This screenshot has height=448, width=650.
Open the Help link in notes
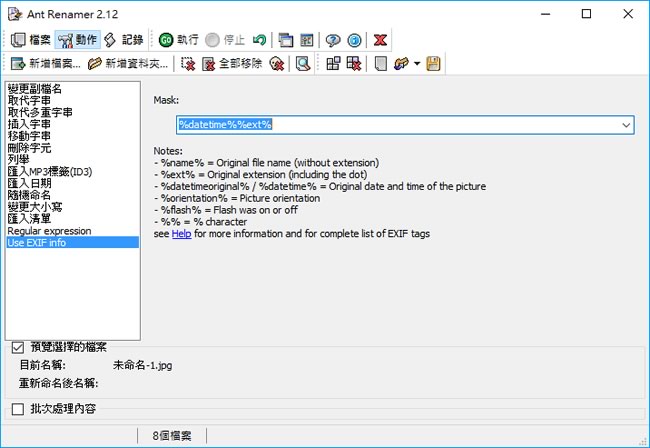(x=181, y=233)
